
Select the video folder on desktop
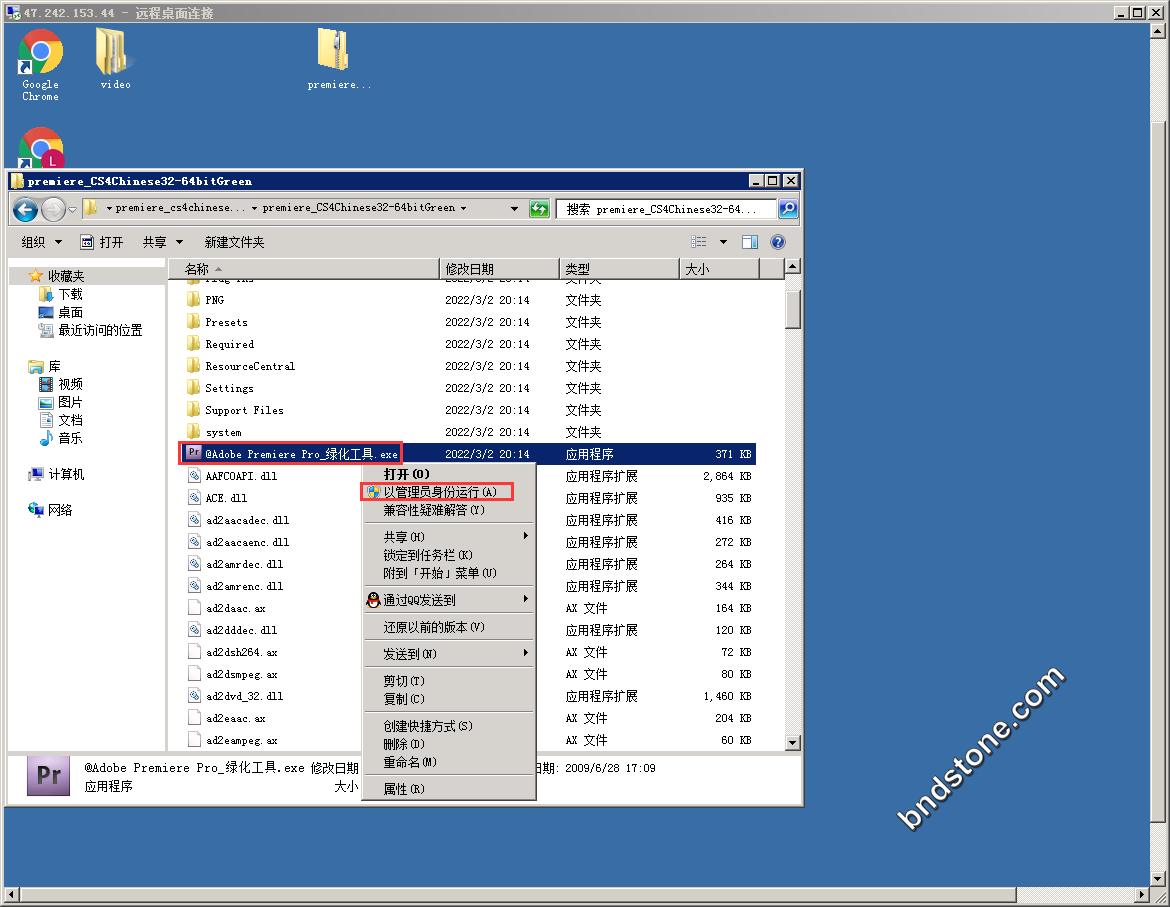click(115, 56)
